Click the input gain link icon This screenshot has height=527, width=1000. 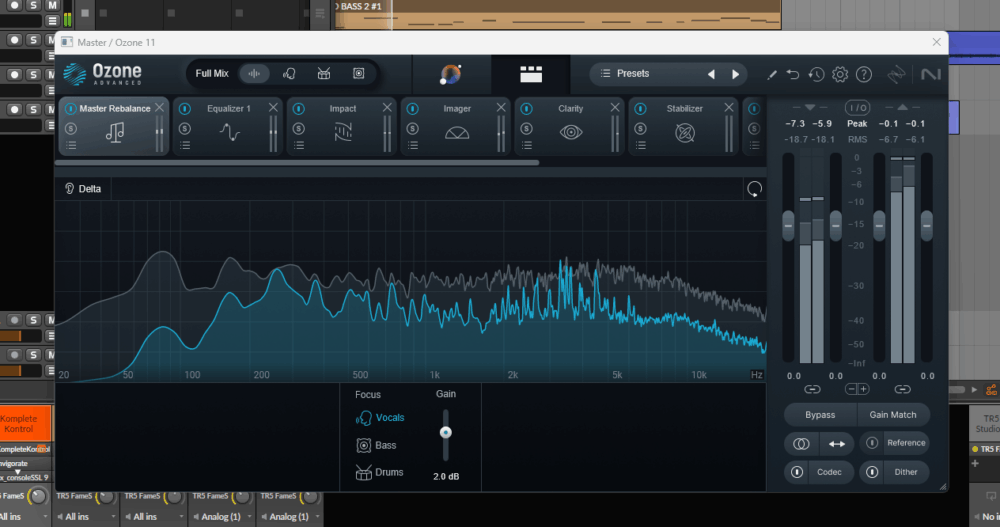tap(812, 389)
